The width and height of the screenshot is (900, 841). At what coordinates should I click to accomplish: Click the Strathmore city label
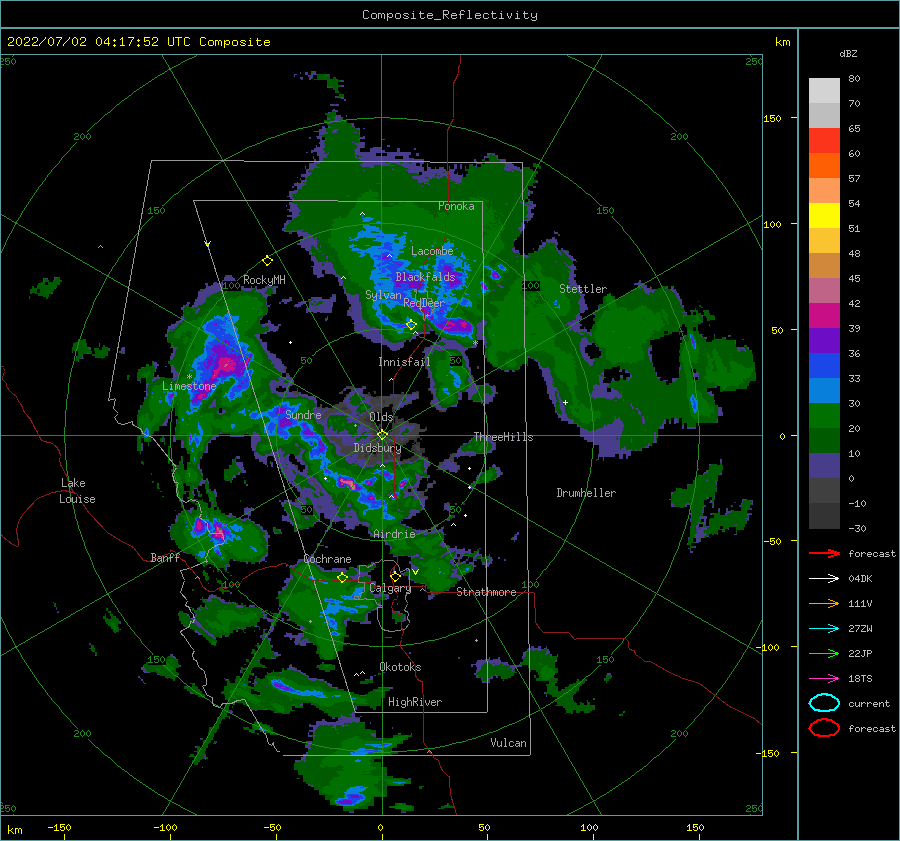click(486, 592)
